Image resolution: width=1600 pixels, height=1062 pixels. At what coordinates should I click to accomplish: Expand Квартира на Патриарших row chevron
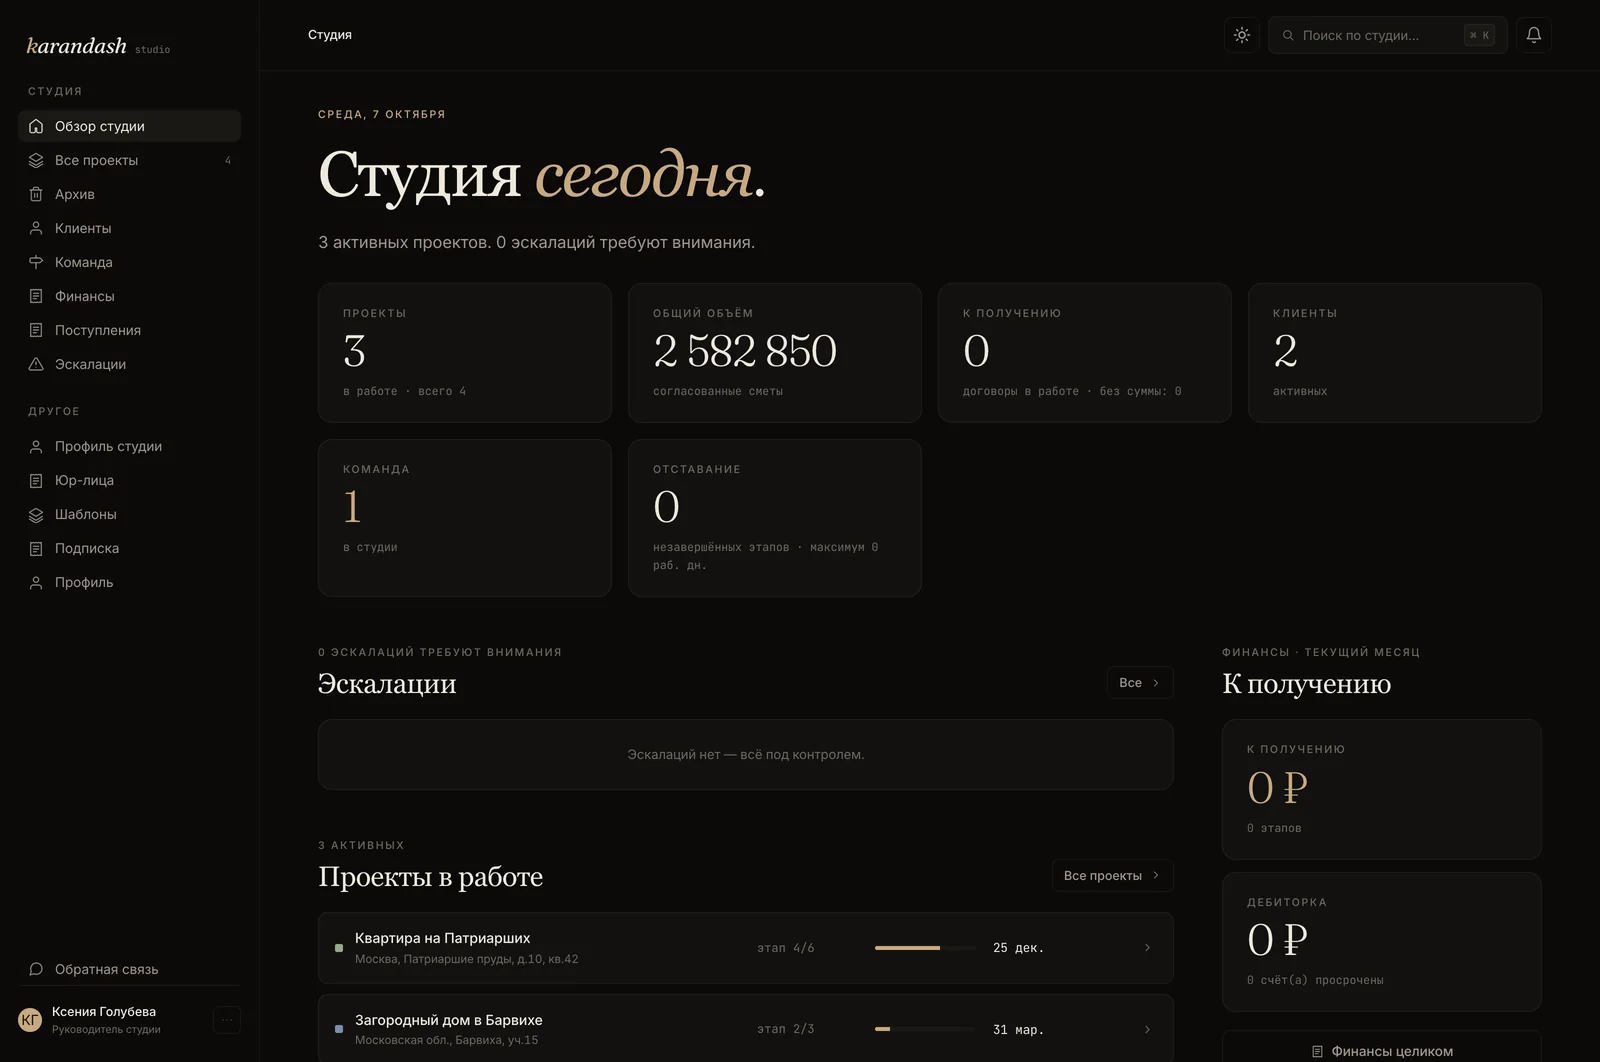pos(1147,947)
